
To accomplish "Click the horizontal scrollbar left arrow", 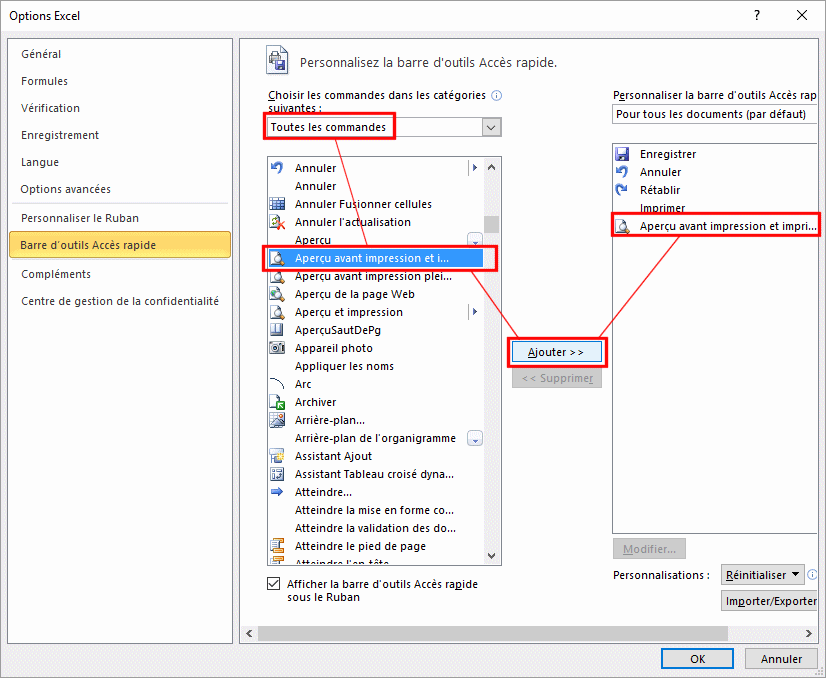I will (x=249, y=633).
